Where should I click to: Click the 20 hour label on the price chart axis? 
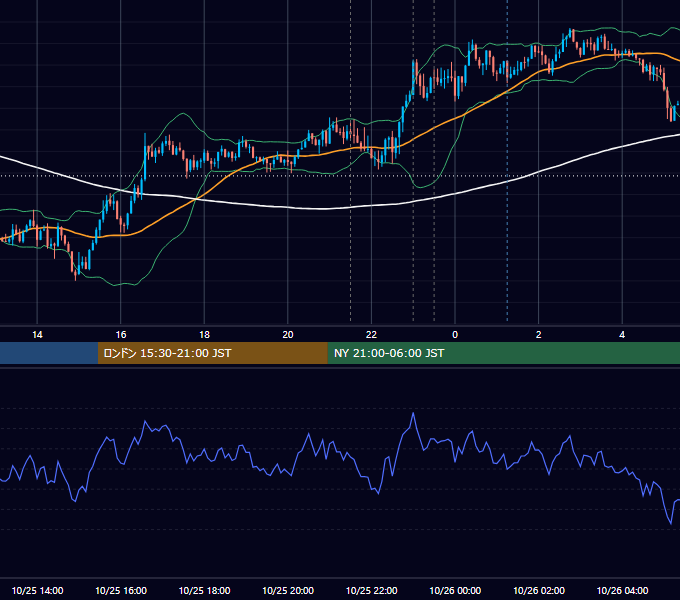[x=288, y=335]
